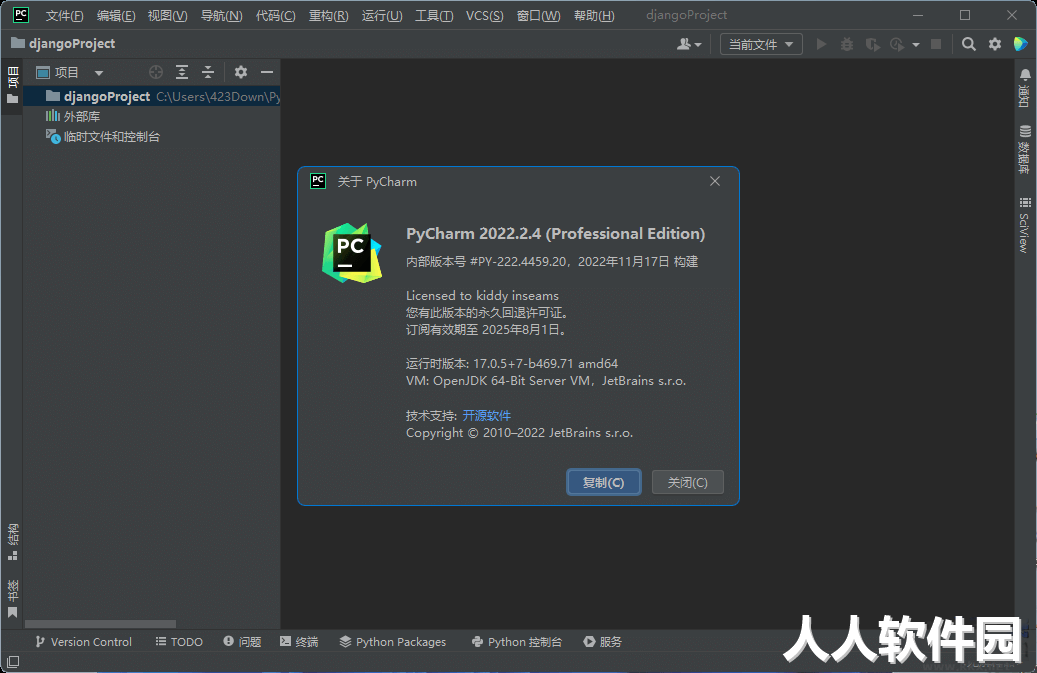Viewport: 1037px width, 673px height.
Task: Toggle the 项目 tool window side tab
Action: point(13,85)
